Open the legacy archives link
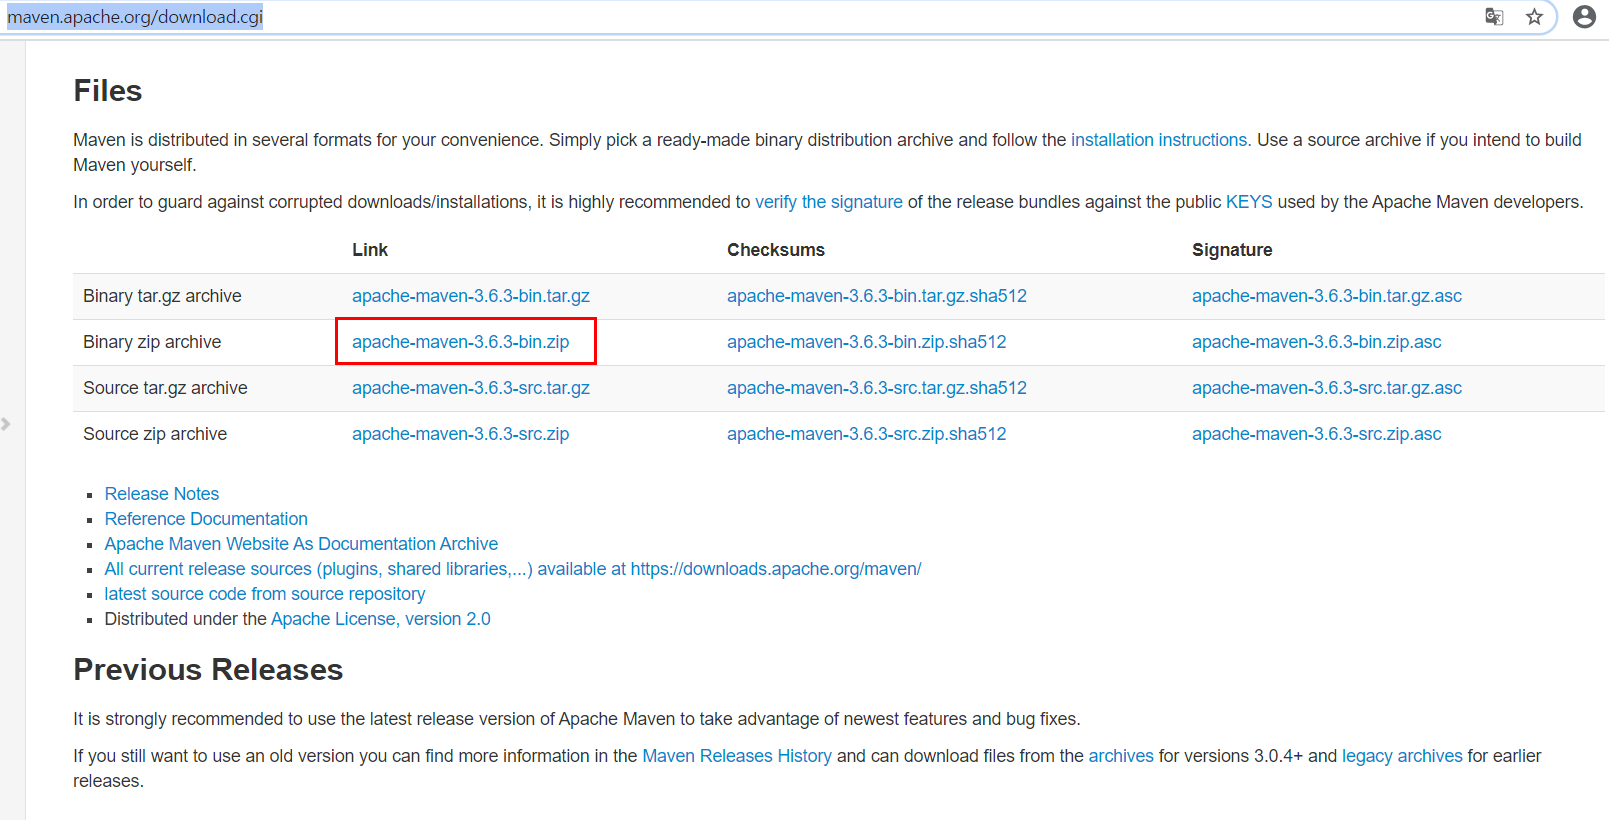Viewport: 1609px width, 820px height. pos(1402,756)
